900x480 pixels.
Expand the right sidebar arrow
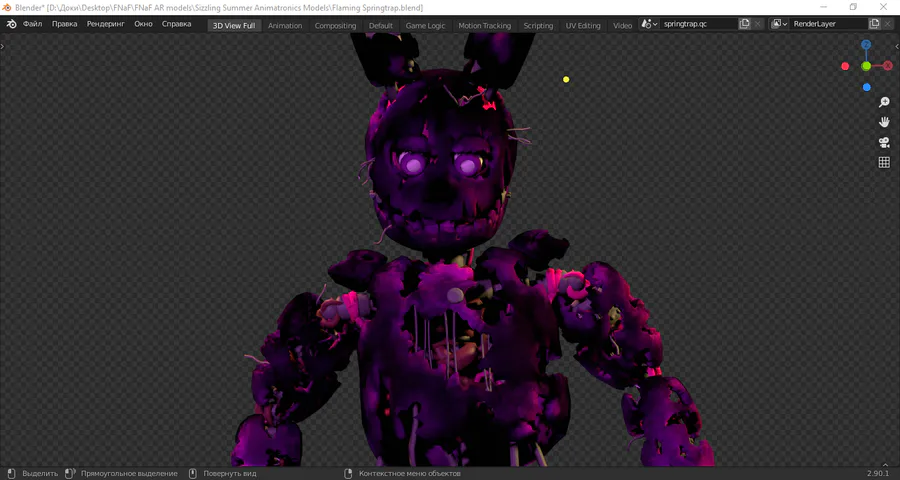[x=897, y=46]
